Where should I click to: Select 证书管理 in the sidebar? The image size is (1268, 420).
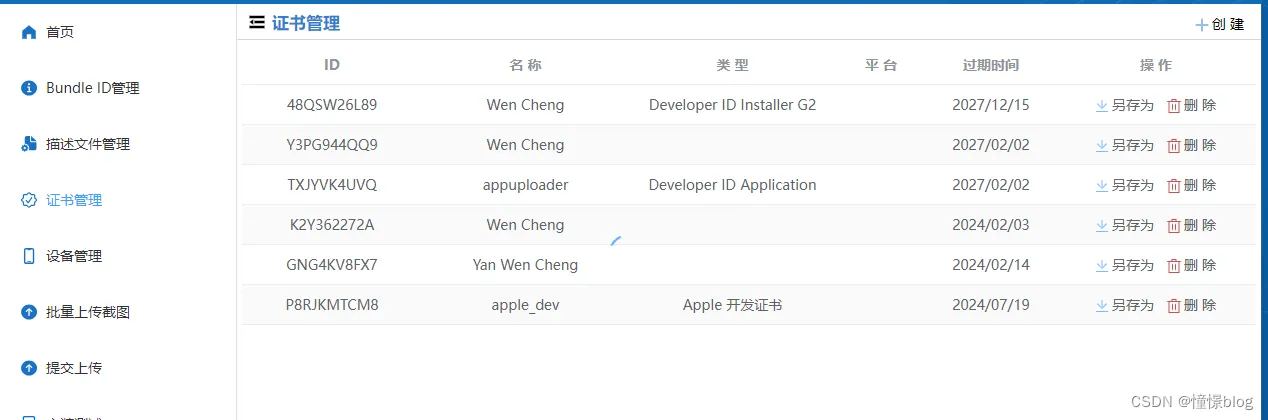point(74,200)
